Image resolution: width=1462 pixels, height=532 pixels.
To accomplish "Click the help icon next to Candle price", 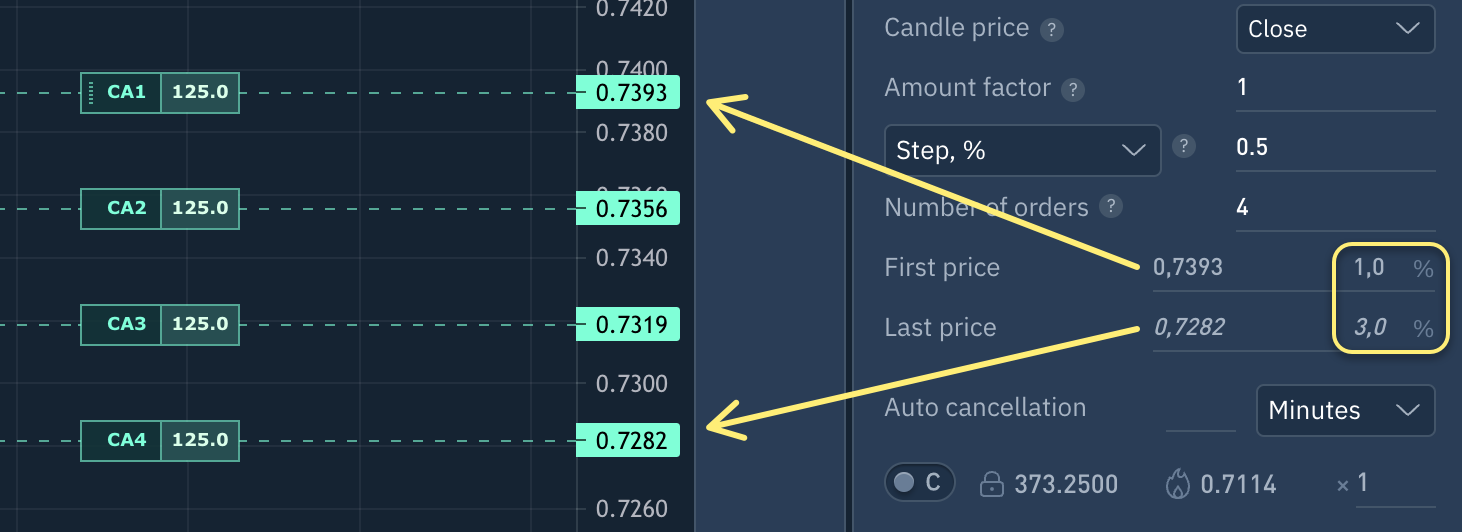I will point(1051,30).
